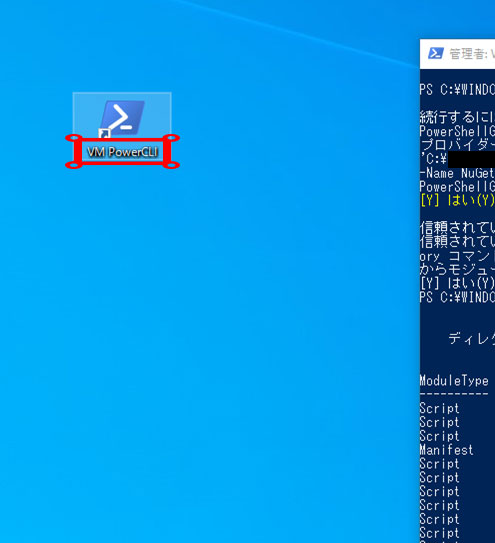Click the yellow [Y] はい(Y) prompt line
Screen dimensions: 495x543
[x=457, y=201]
